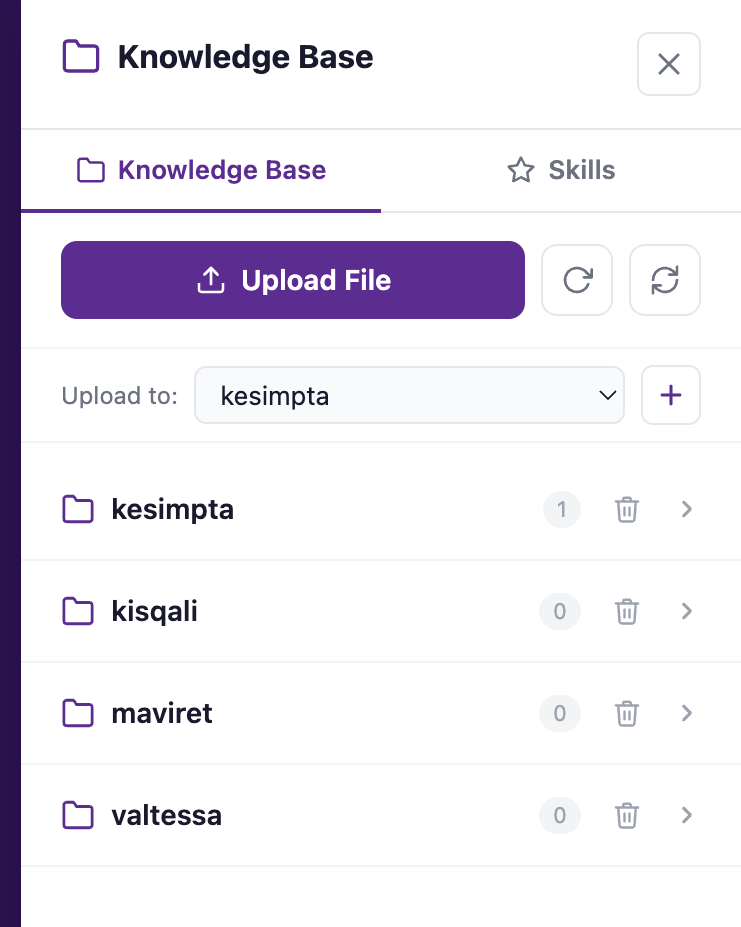Click the kesimpta file count badge
The image size is (741, 927).
pyautogui.click(x=561, y=509)
